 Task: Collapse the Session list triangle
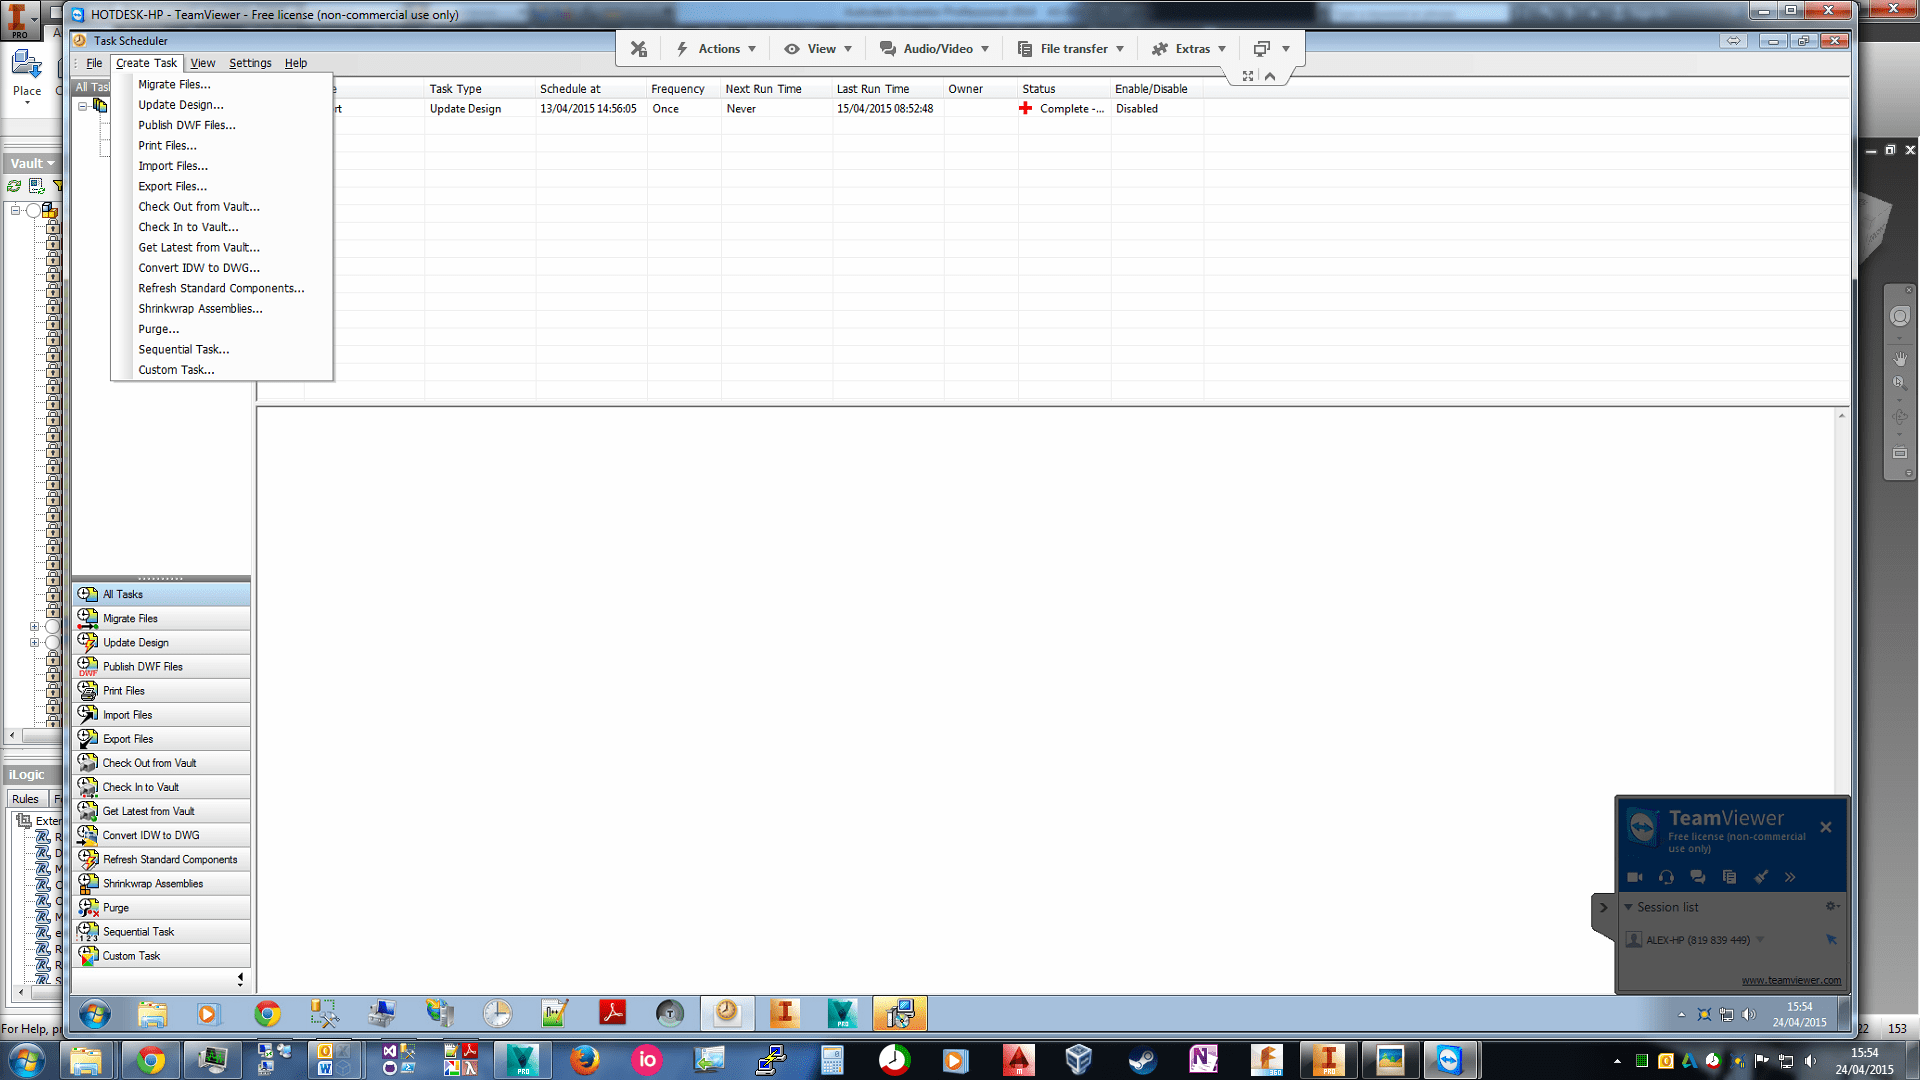tap(1628, 907)
